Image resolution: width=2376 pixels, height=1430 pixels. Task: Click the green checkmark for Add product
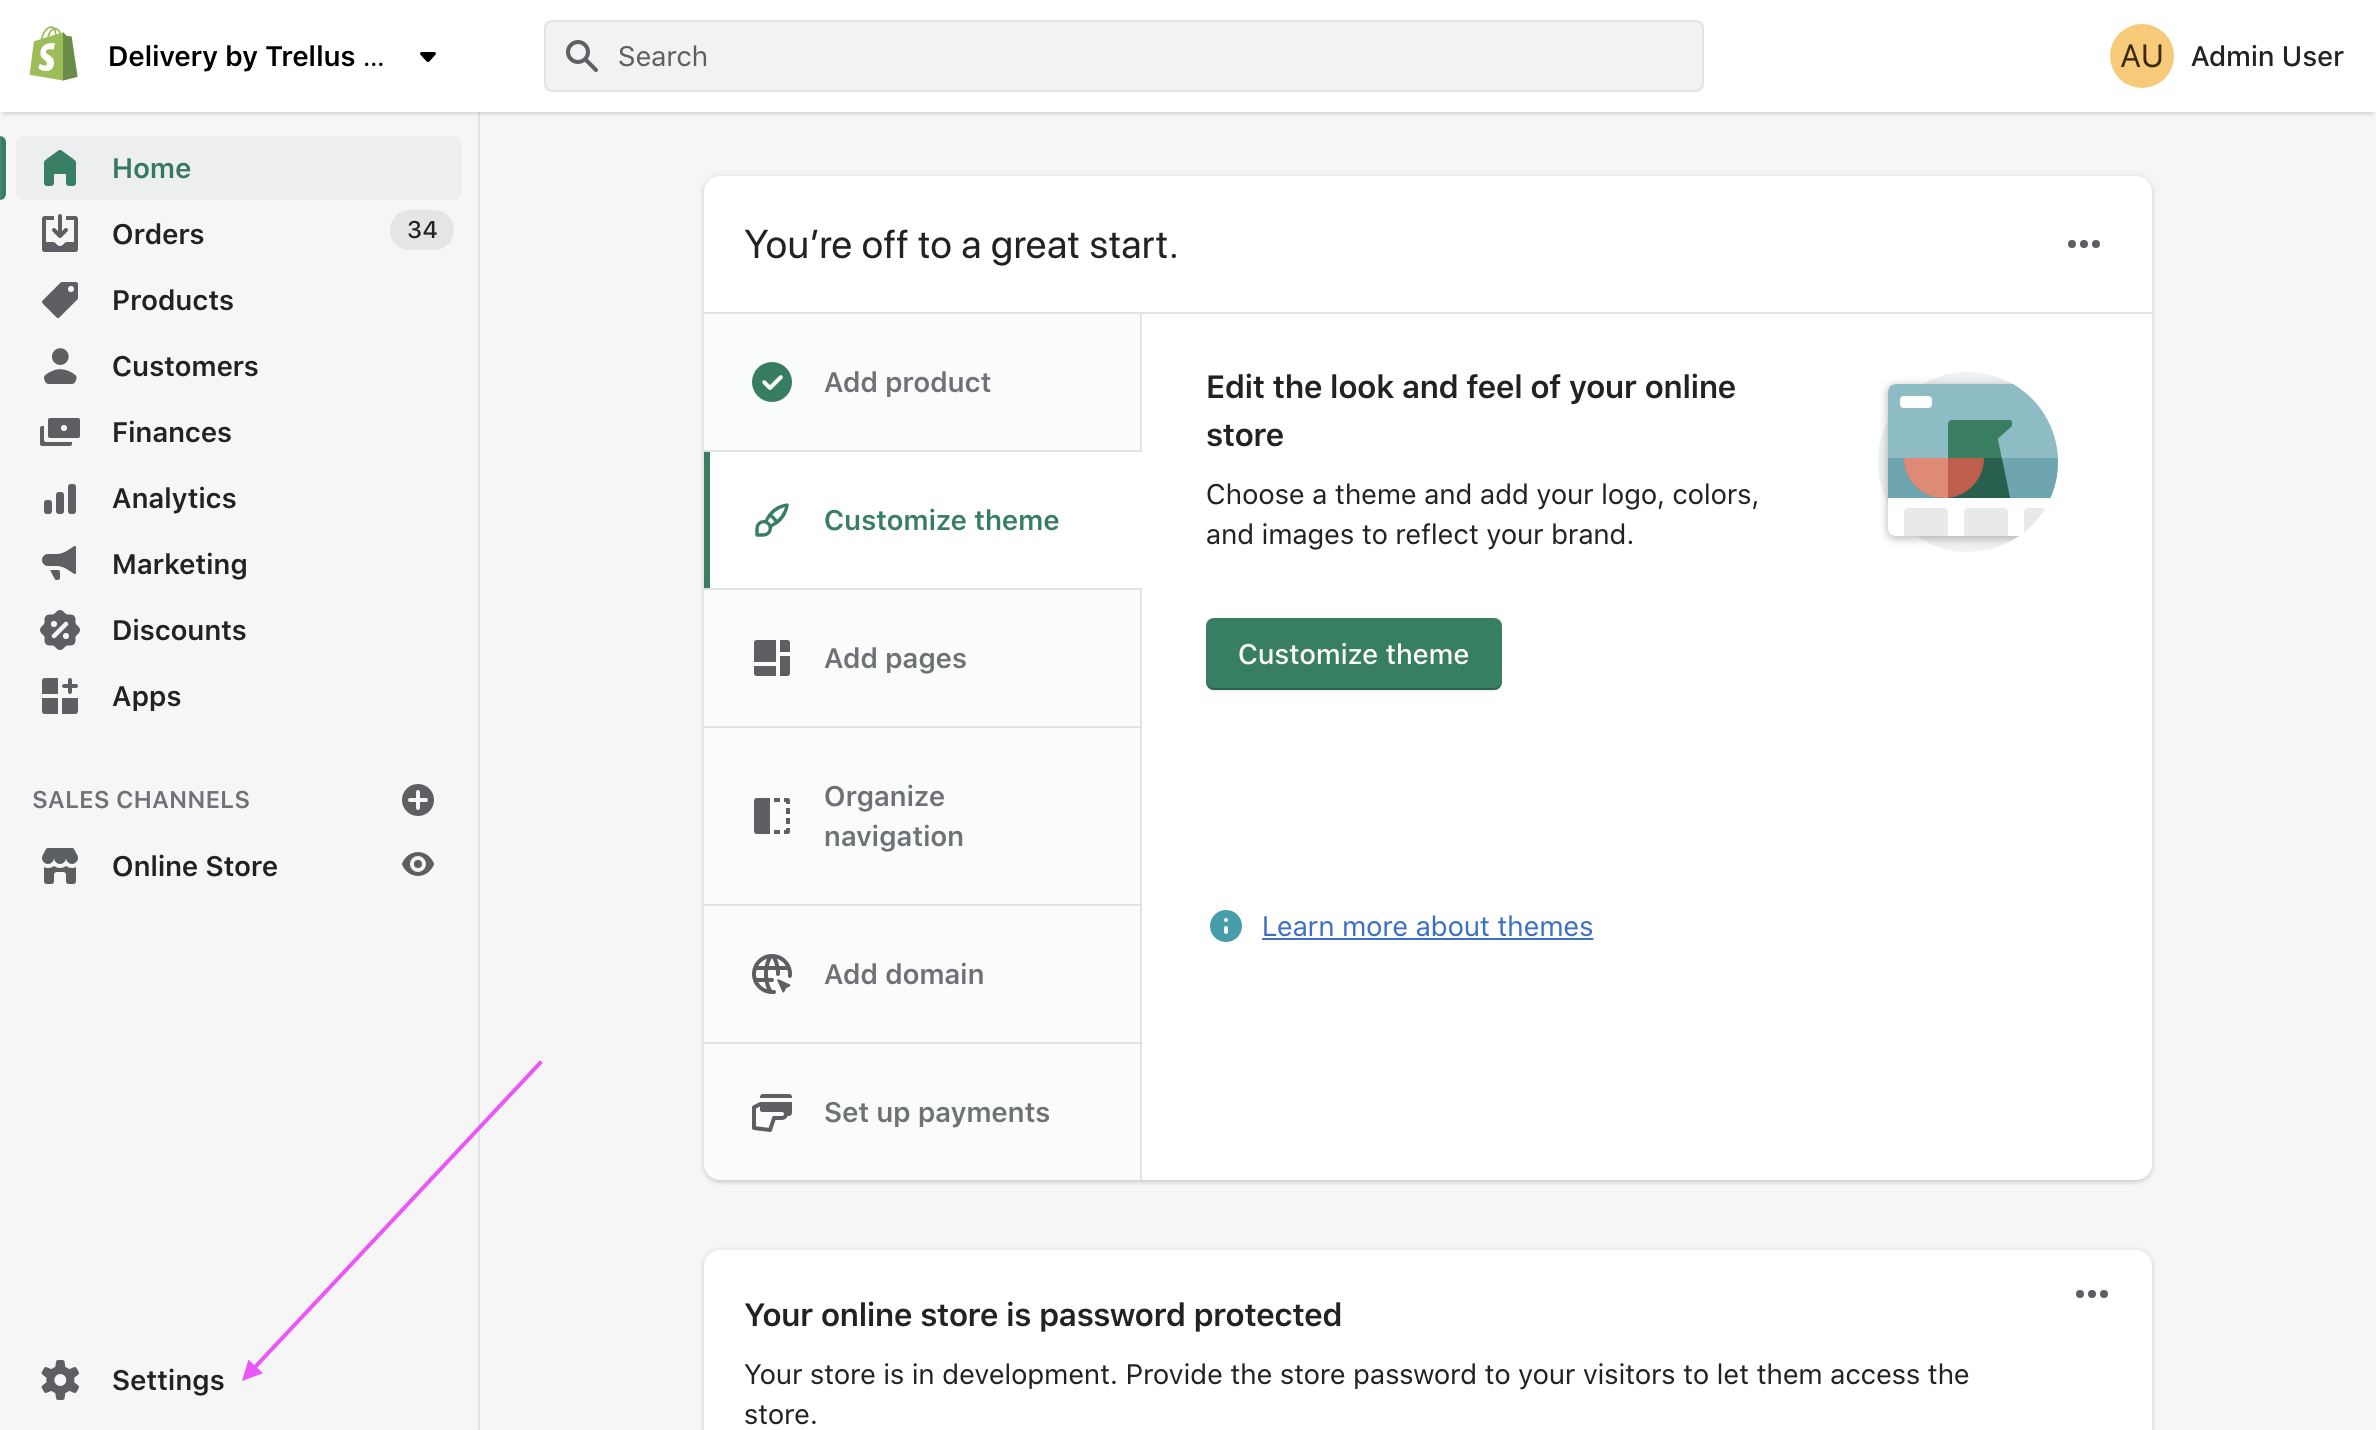tap(772, 382)
